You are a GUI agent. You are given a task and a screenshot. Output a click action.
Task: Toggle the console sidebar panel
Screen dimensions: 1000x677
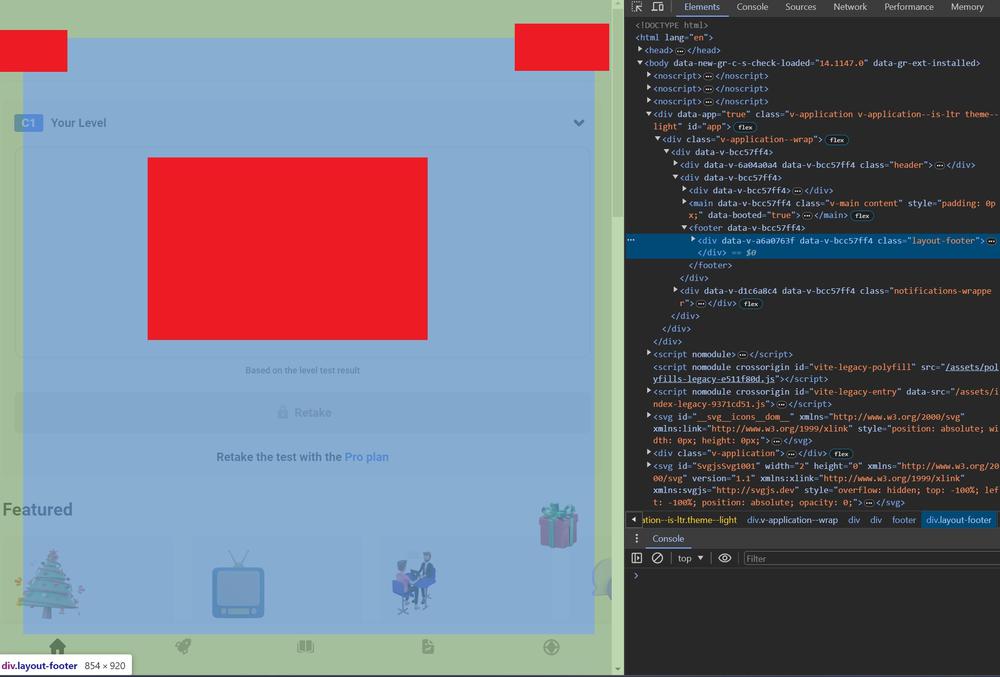click(637, 558)
